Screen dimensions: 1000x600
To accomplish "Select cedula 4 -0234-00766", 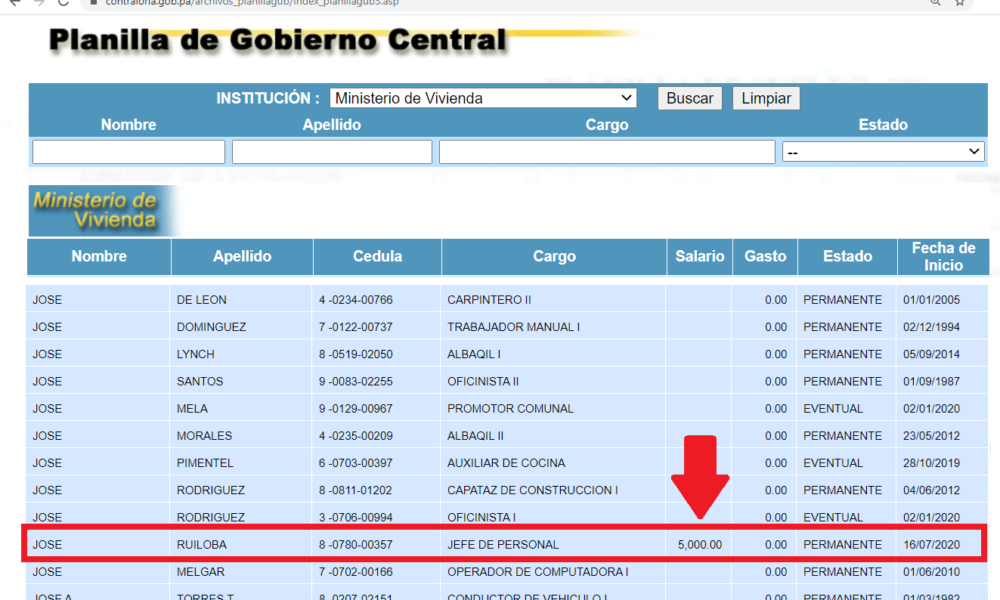I will coord(356,300).
